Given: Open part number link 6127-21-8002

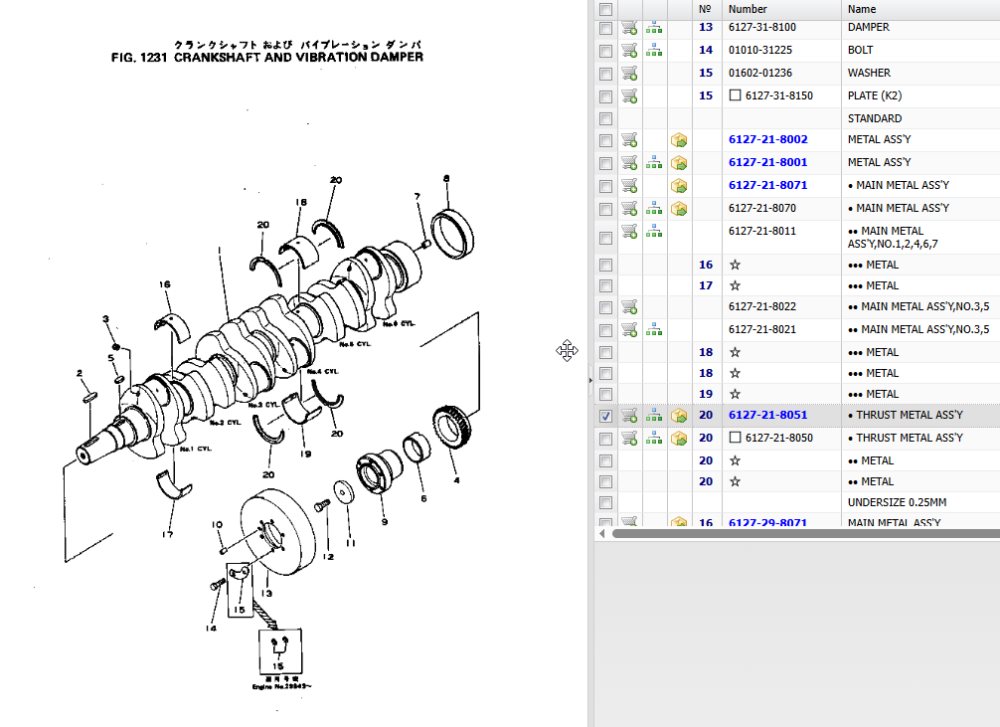Looking at the screenshot, I should click(768, 140).
